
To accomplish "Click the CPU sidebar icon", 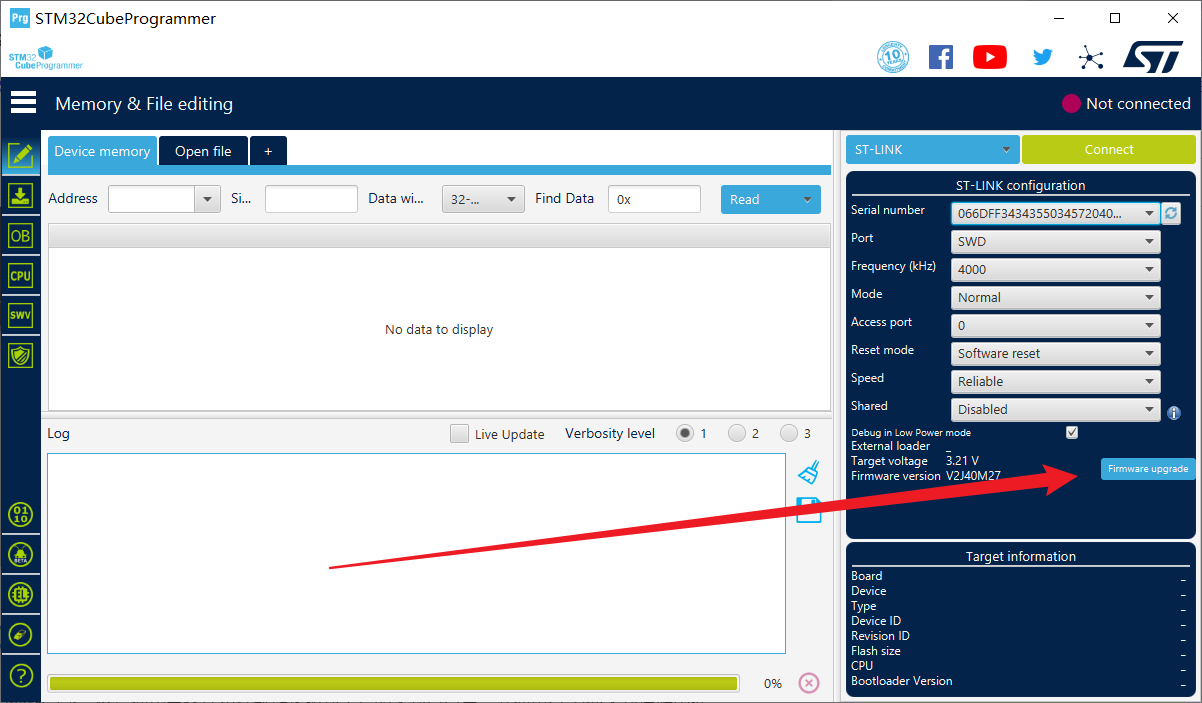I will pos(20,275).
